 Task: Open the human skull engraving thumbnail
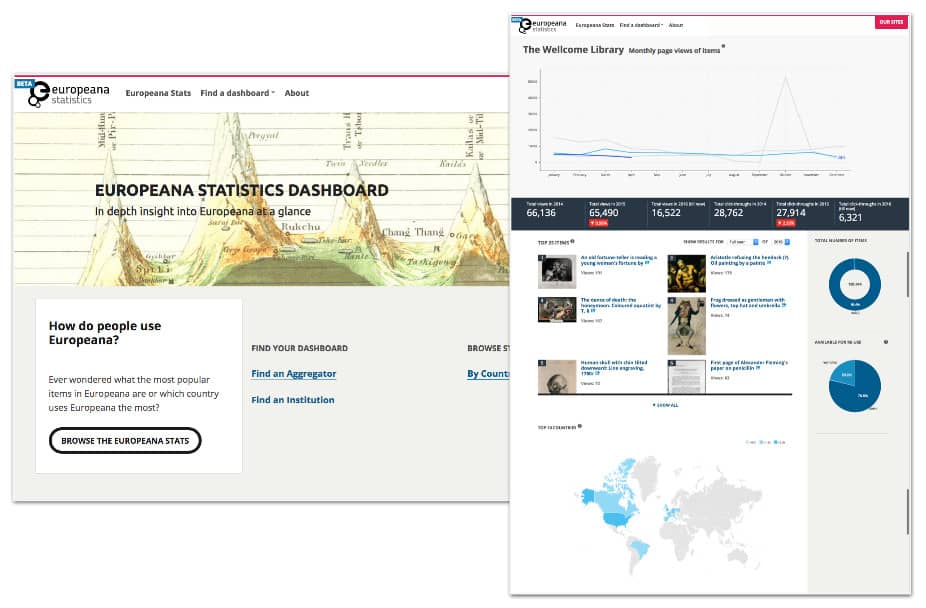click(x=557, y=377)
